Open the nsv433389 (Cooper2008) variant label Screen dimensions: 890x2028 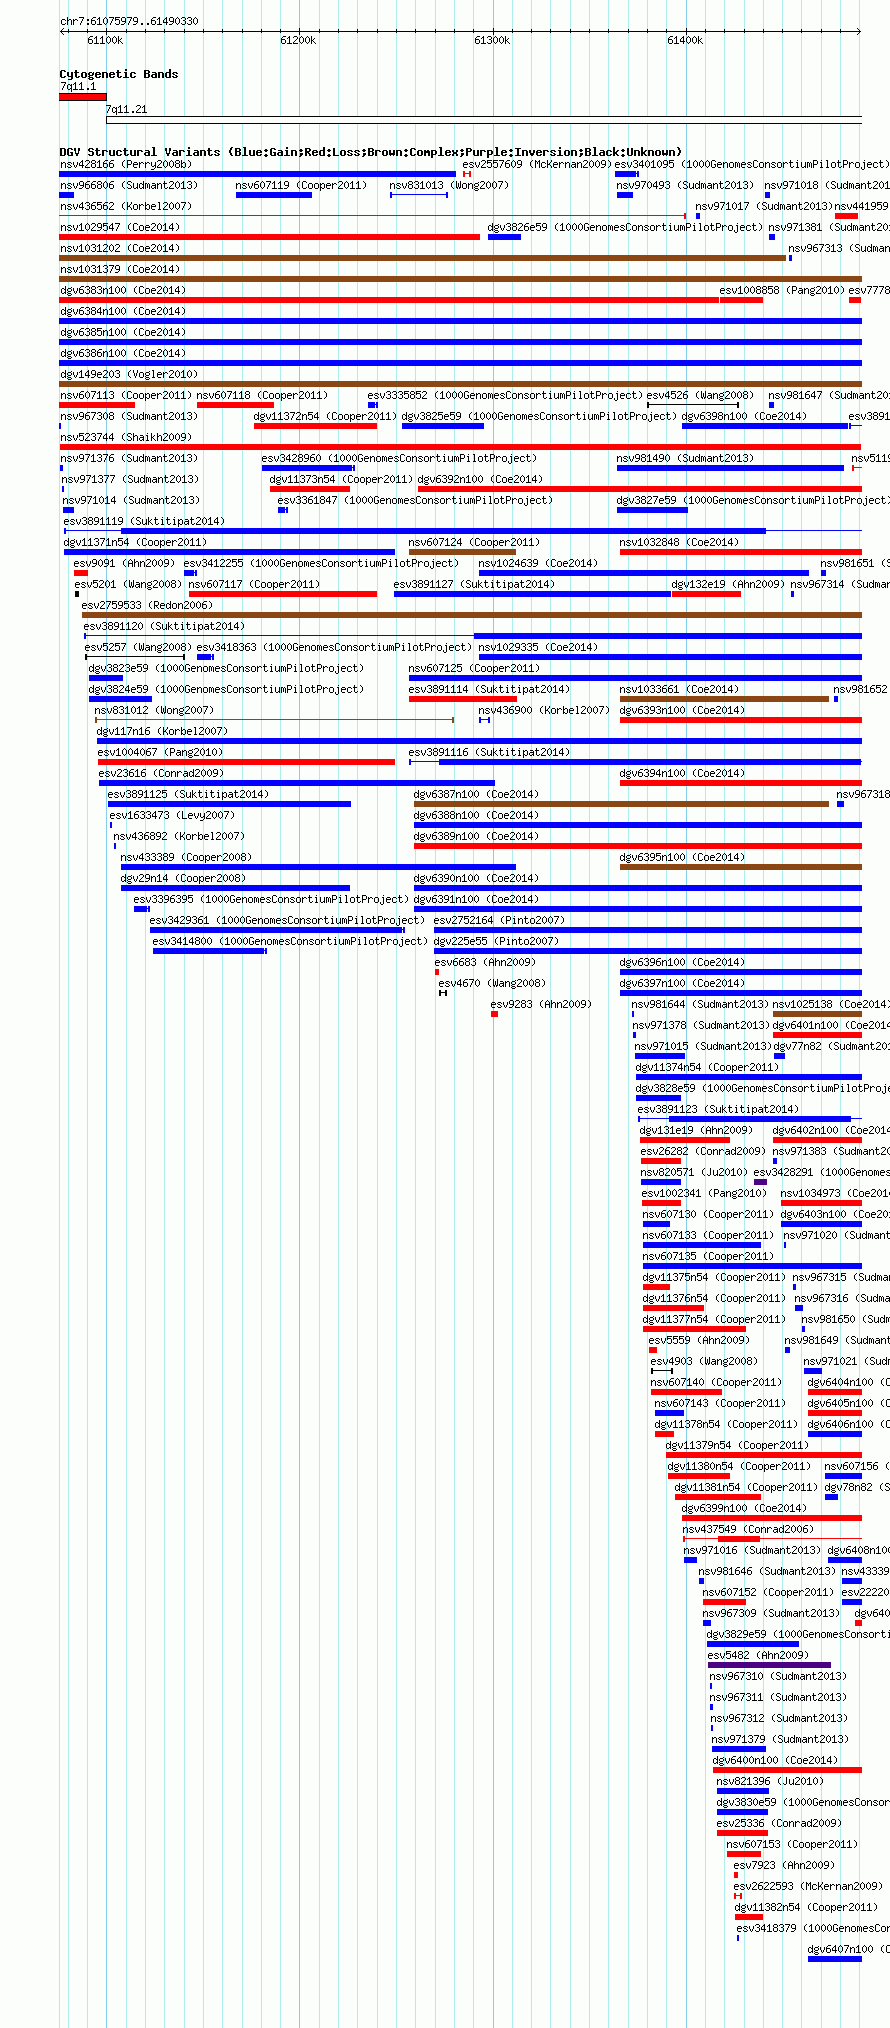[187, 857]
